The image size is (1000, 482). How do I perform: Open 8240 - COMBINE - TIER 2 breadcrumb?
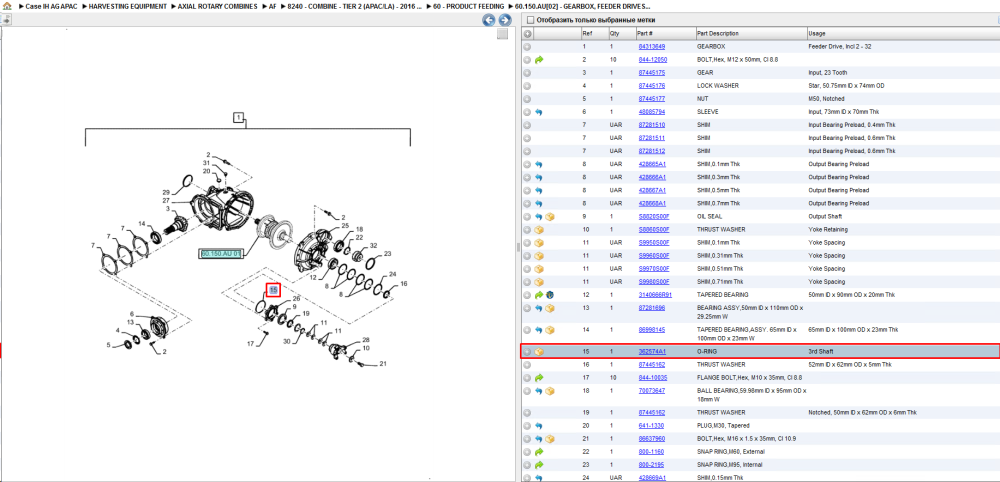click(355, 6)
